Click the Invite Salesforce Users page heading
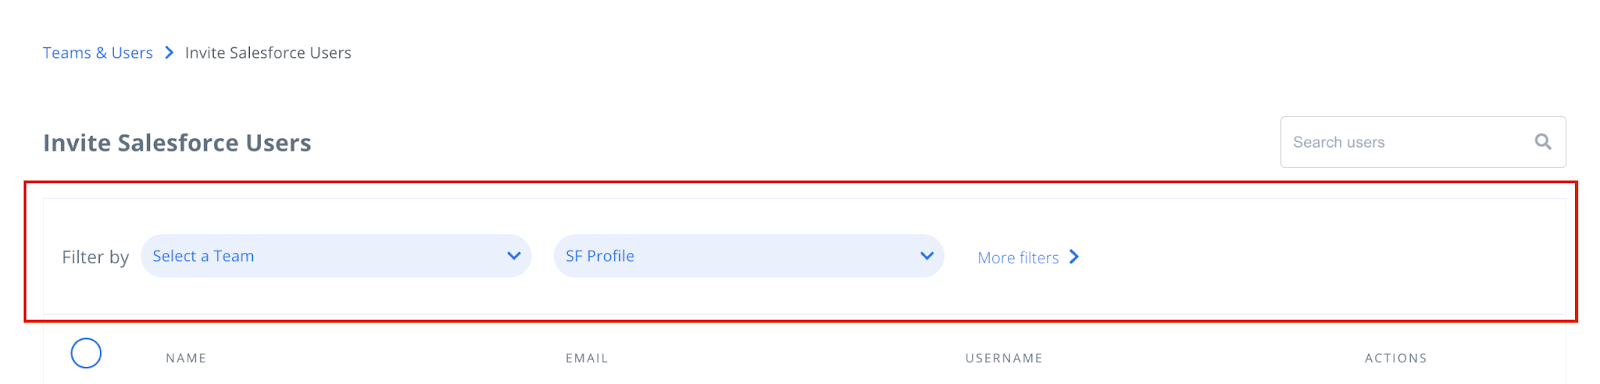The image size is (1600, 384). [177, 143]
